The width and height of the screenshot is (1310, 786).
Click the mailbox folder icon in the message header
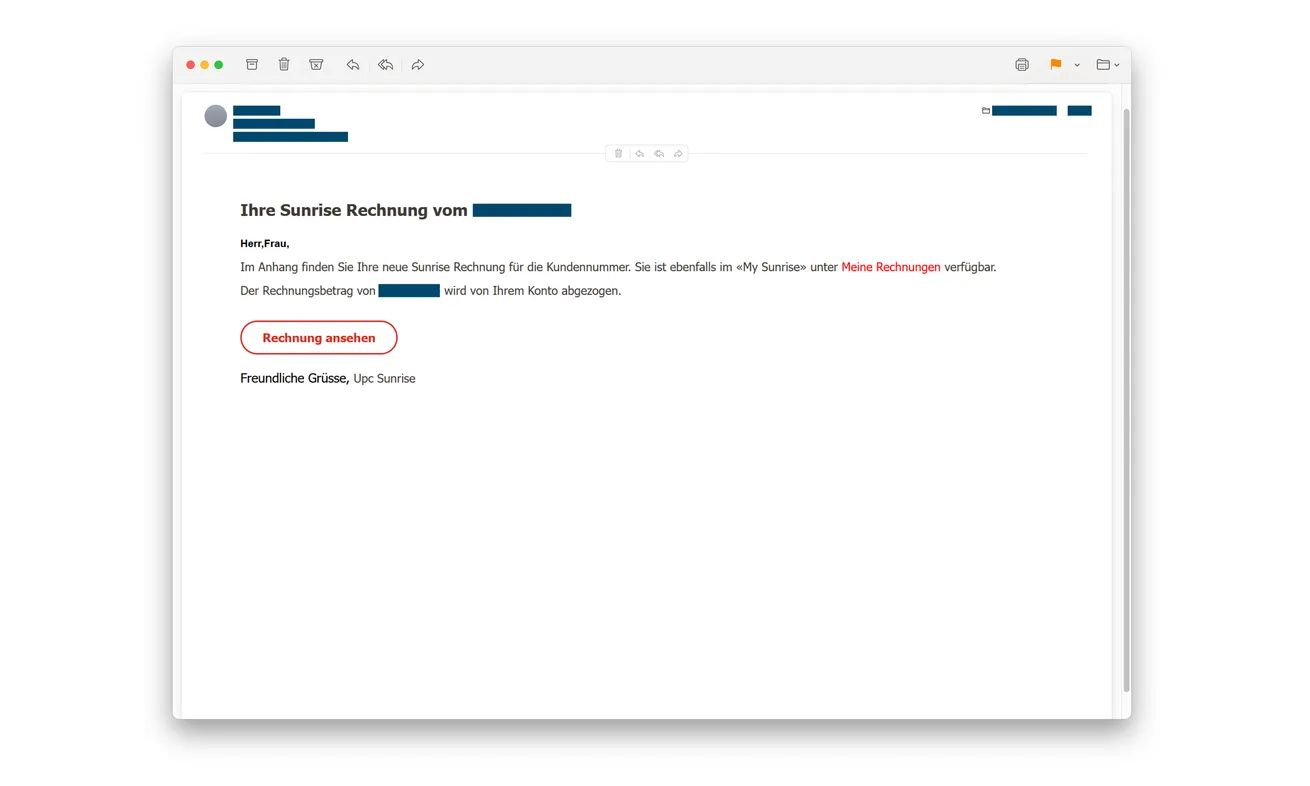click(986, 111)
